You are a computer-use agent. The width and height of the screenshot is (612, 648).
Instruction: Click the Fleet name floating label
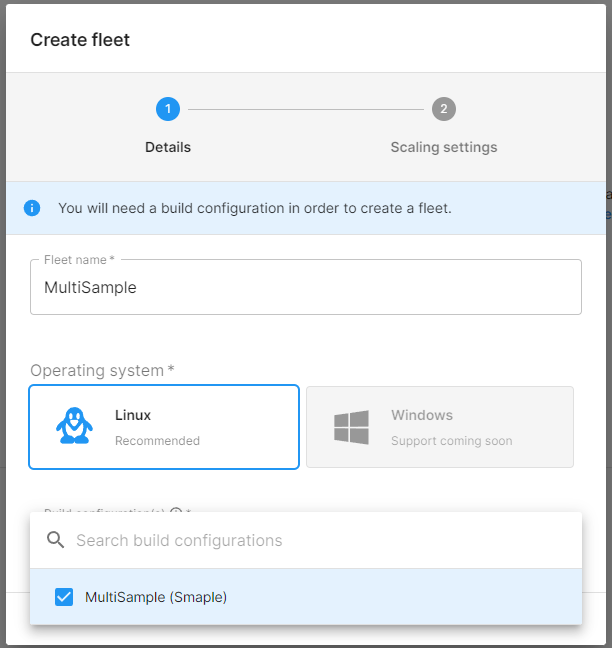click(x=79, y=260)
